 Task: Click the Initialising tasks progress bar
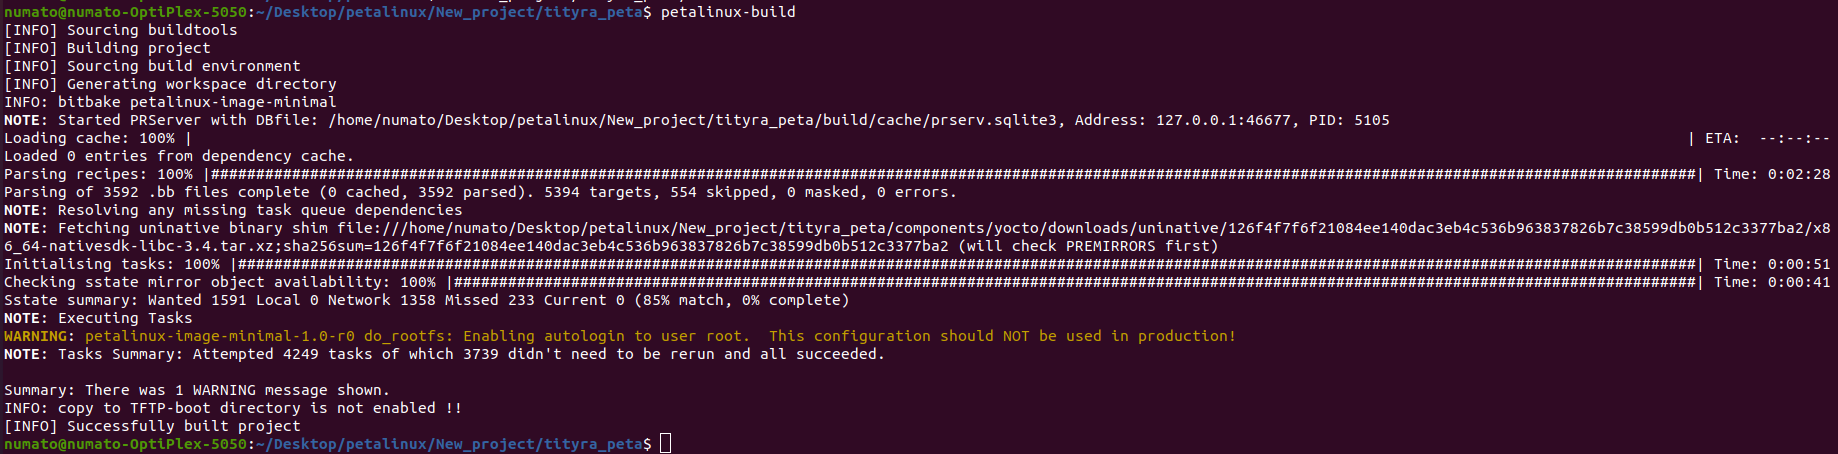click(x=965, y=264)
